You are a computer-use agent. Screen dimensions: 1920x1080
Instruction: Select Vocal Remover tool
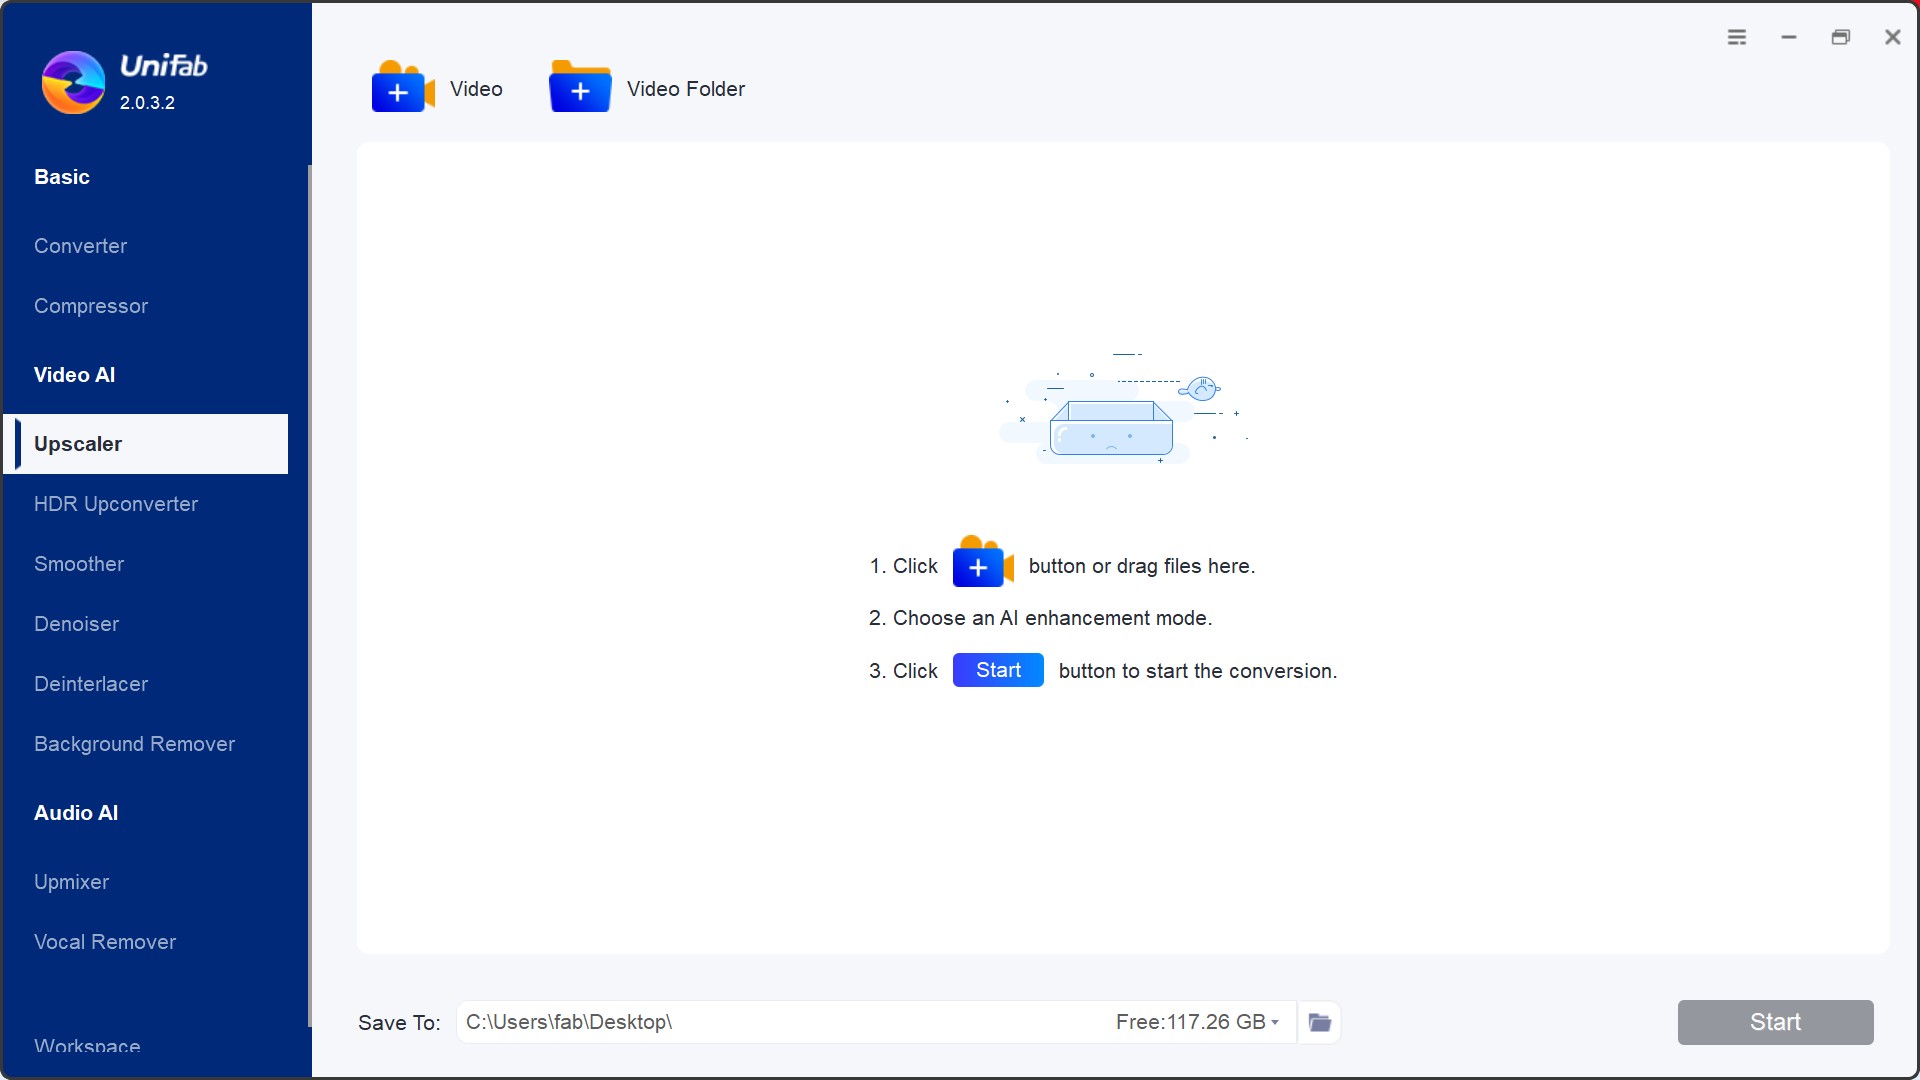[x=105, y=940]
